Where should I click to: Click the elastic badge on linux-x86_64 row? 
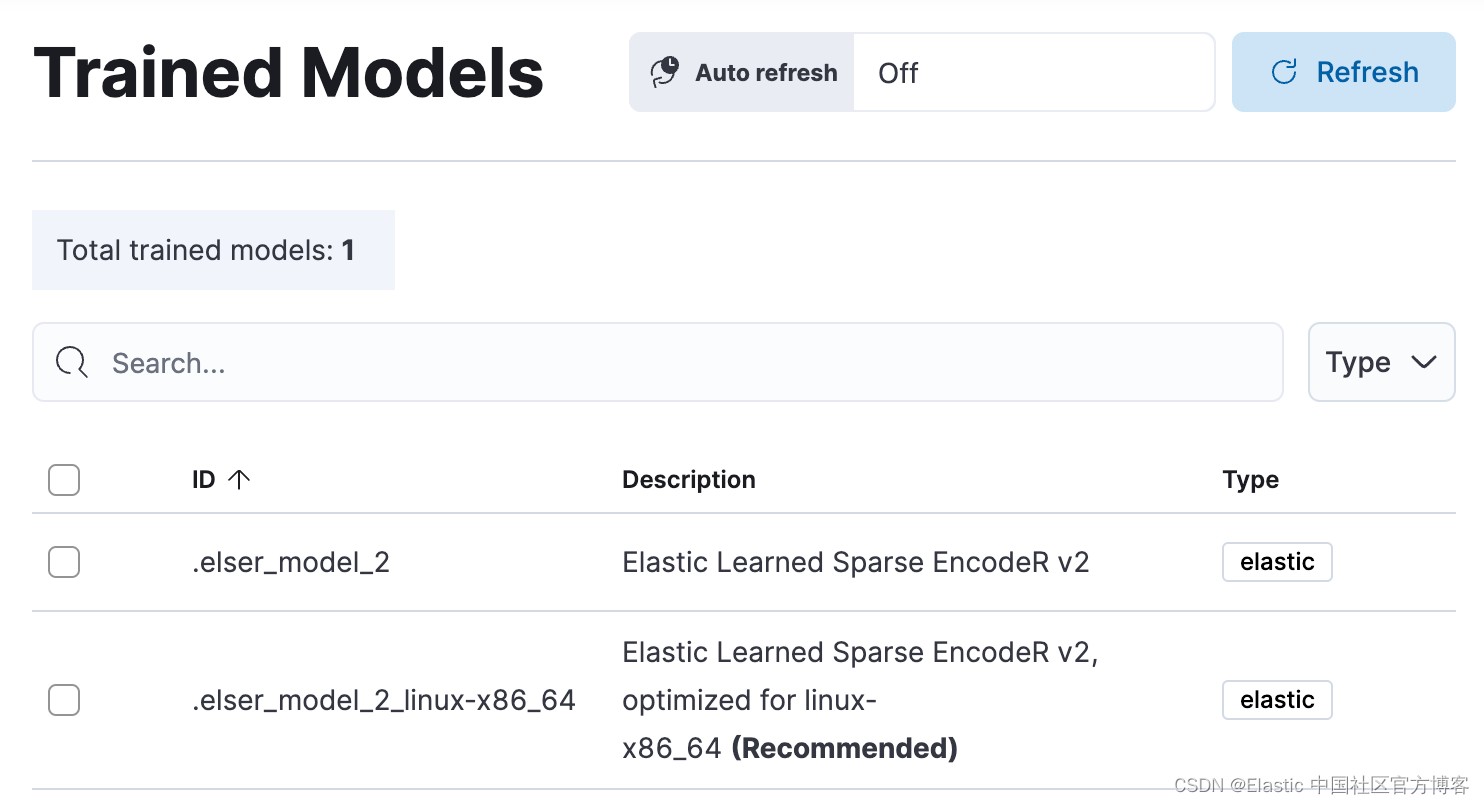[x=1277, y=700]
